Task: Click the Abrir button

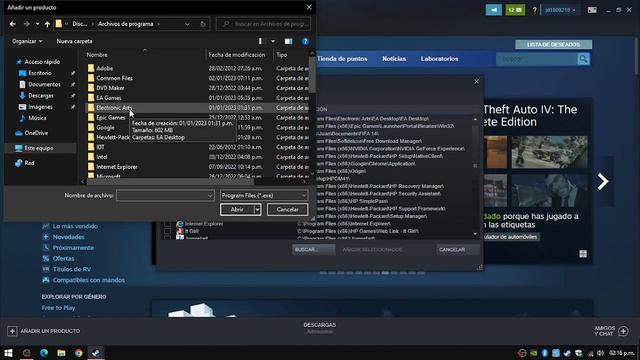Action: coord(237,209)
